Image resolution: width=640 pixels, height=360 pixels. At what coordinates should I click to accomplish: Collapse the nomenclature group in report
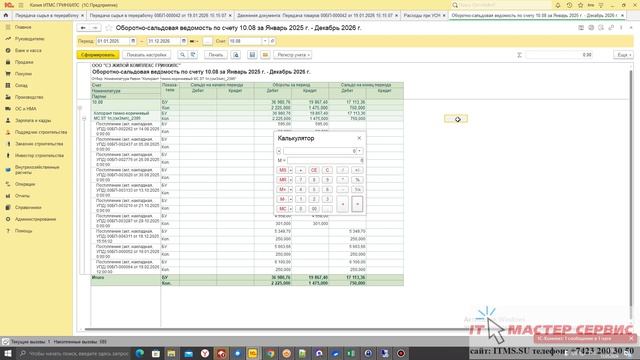click(x=84, y=118)
